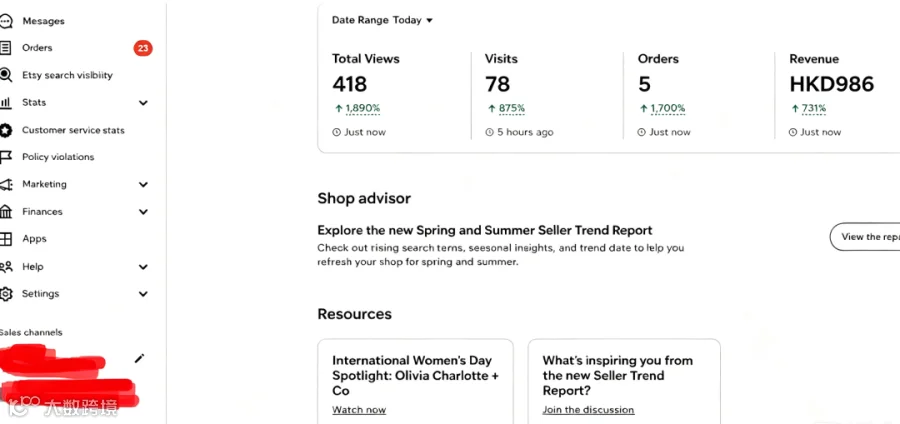Expand the Marketing submenu chevron

point(143,185)
